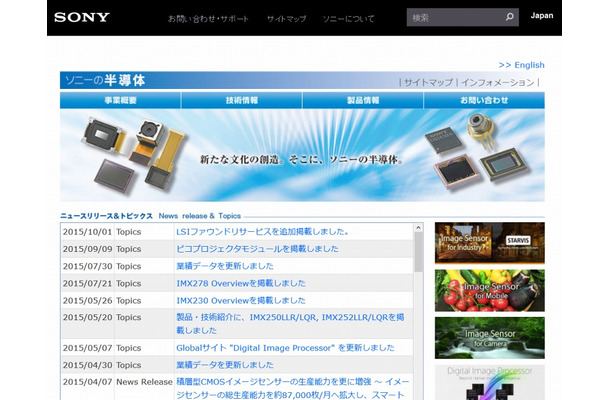Open Digital Image Processor update link
Screen dimensions: 610x400
285,348
